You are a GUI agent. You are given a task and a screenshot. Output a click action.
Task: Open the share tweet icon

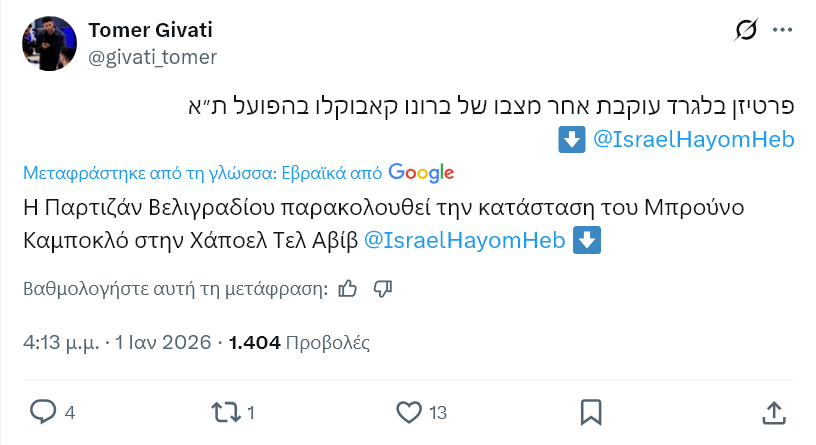coord(773,412)
